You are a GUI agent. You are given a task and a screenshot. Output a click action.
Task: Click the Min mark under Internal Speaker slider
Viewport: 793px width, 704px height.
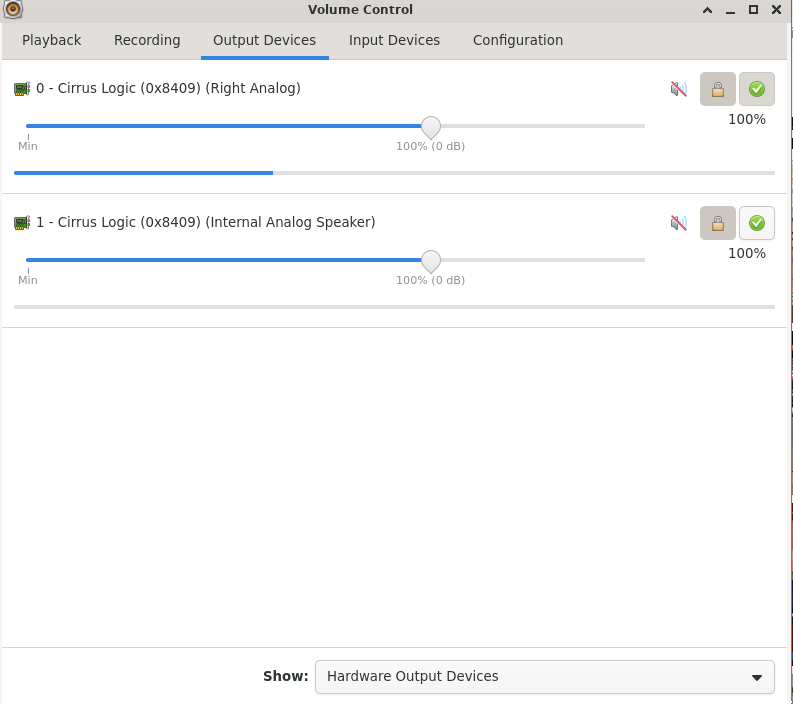click(x=28, y=280)
